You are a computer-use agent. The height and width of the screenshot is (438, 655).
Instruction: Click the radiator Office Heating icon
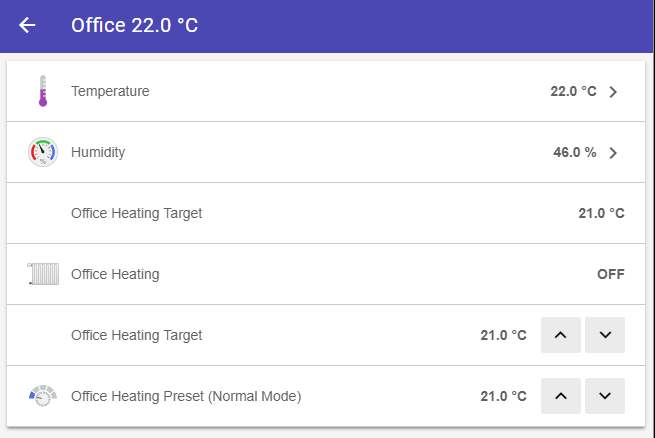(43, 274)
